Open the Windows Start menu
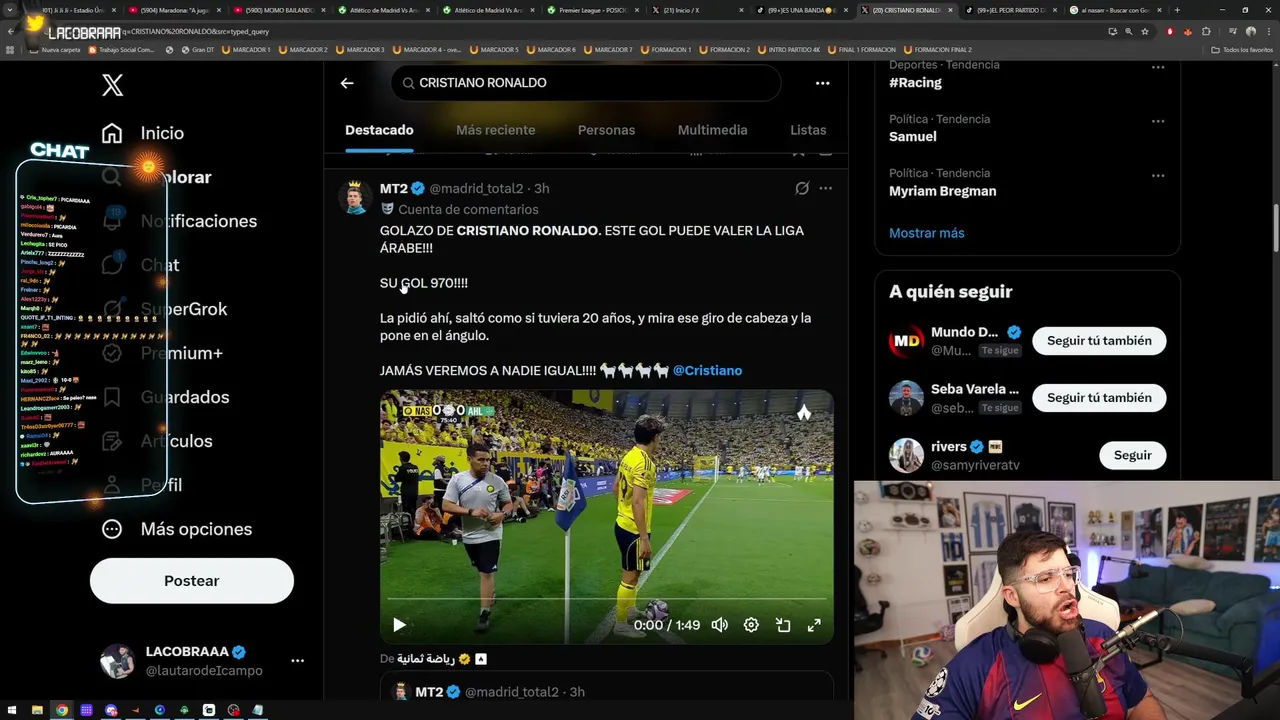The height and width of the screenshot is (720, 1280). click(x=12, y=710)
